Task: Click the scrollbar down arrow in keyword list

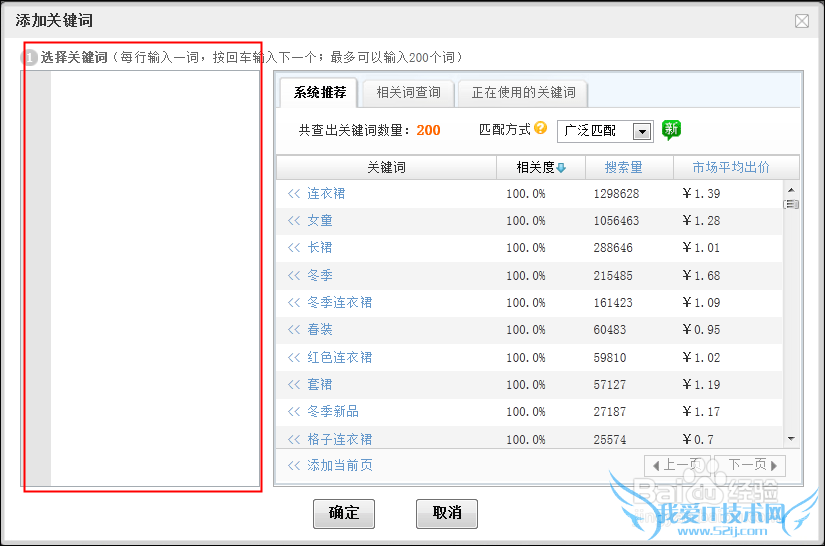Action: tap(791, 439)
